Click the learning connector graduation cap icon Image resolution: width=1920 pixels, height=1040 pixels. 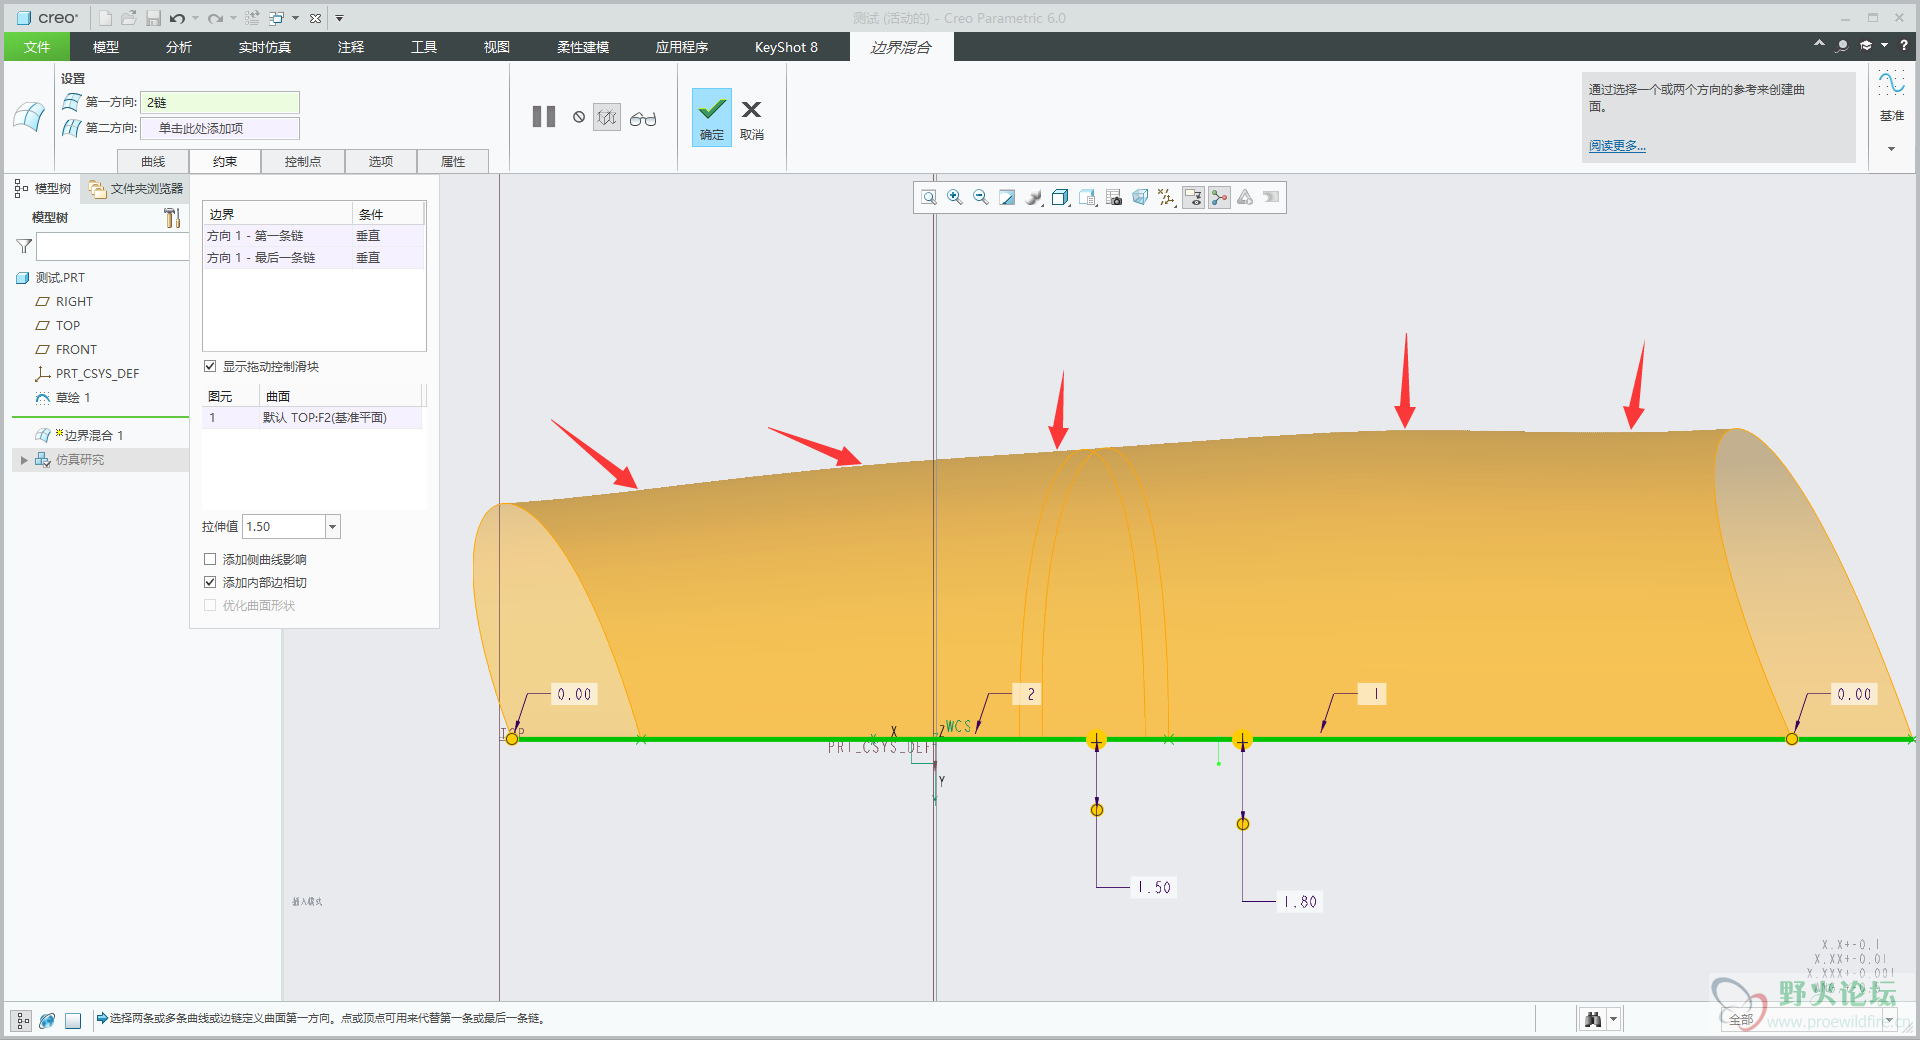[x=1865, y=46]
